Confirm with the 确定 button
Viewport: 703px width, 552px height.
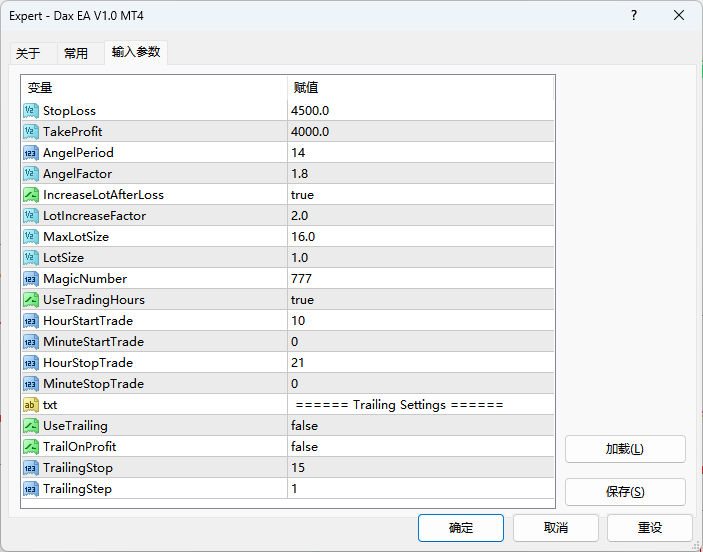coord(461,528)
